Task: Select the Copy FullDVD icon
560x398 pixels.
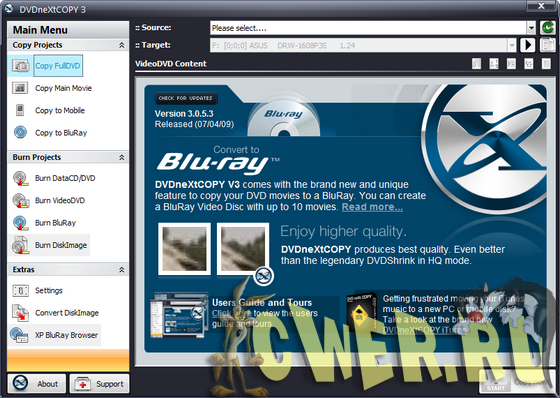Action: (21, 66)
